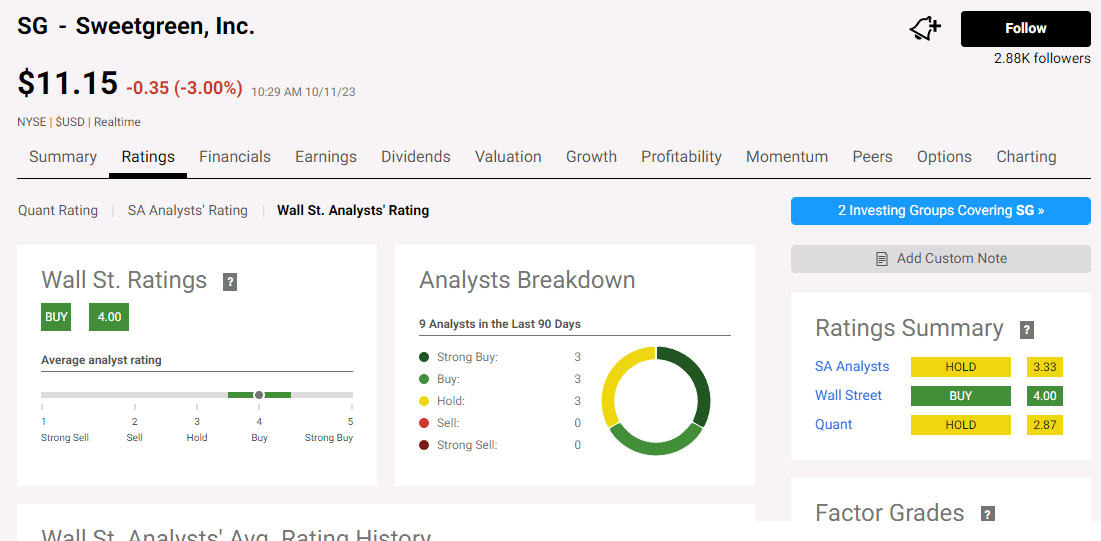
Task: Open 2 Investing Groups Covering SG
Action: click(940, 211)
